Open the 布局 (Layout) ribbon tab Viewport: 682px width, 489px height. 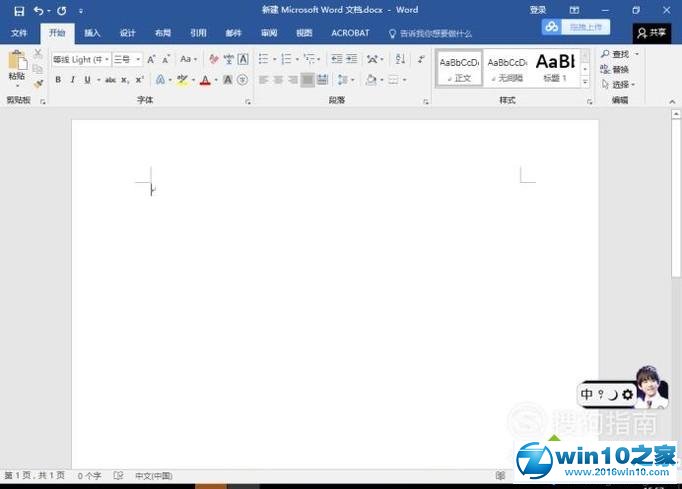[x=162, y=33]
